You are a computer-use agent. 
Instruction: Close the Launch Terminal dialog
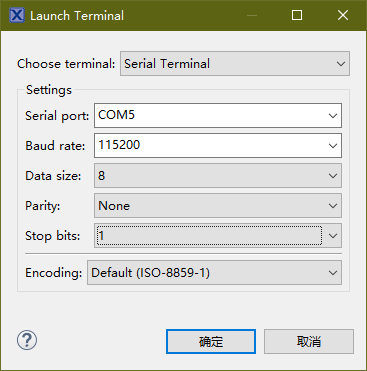(x=343, y=15)
